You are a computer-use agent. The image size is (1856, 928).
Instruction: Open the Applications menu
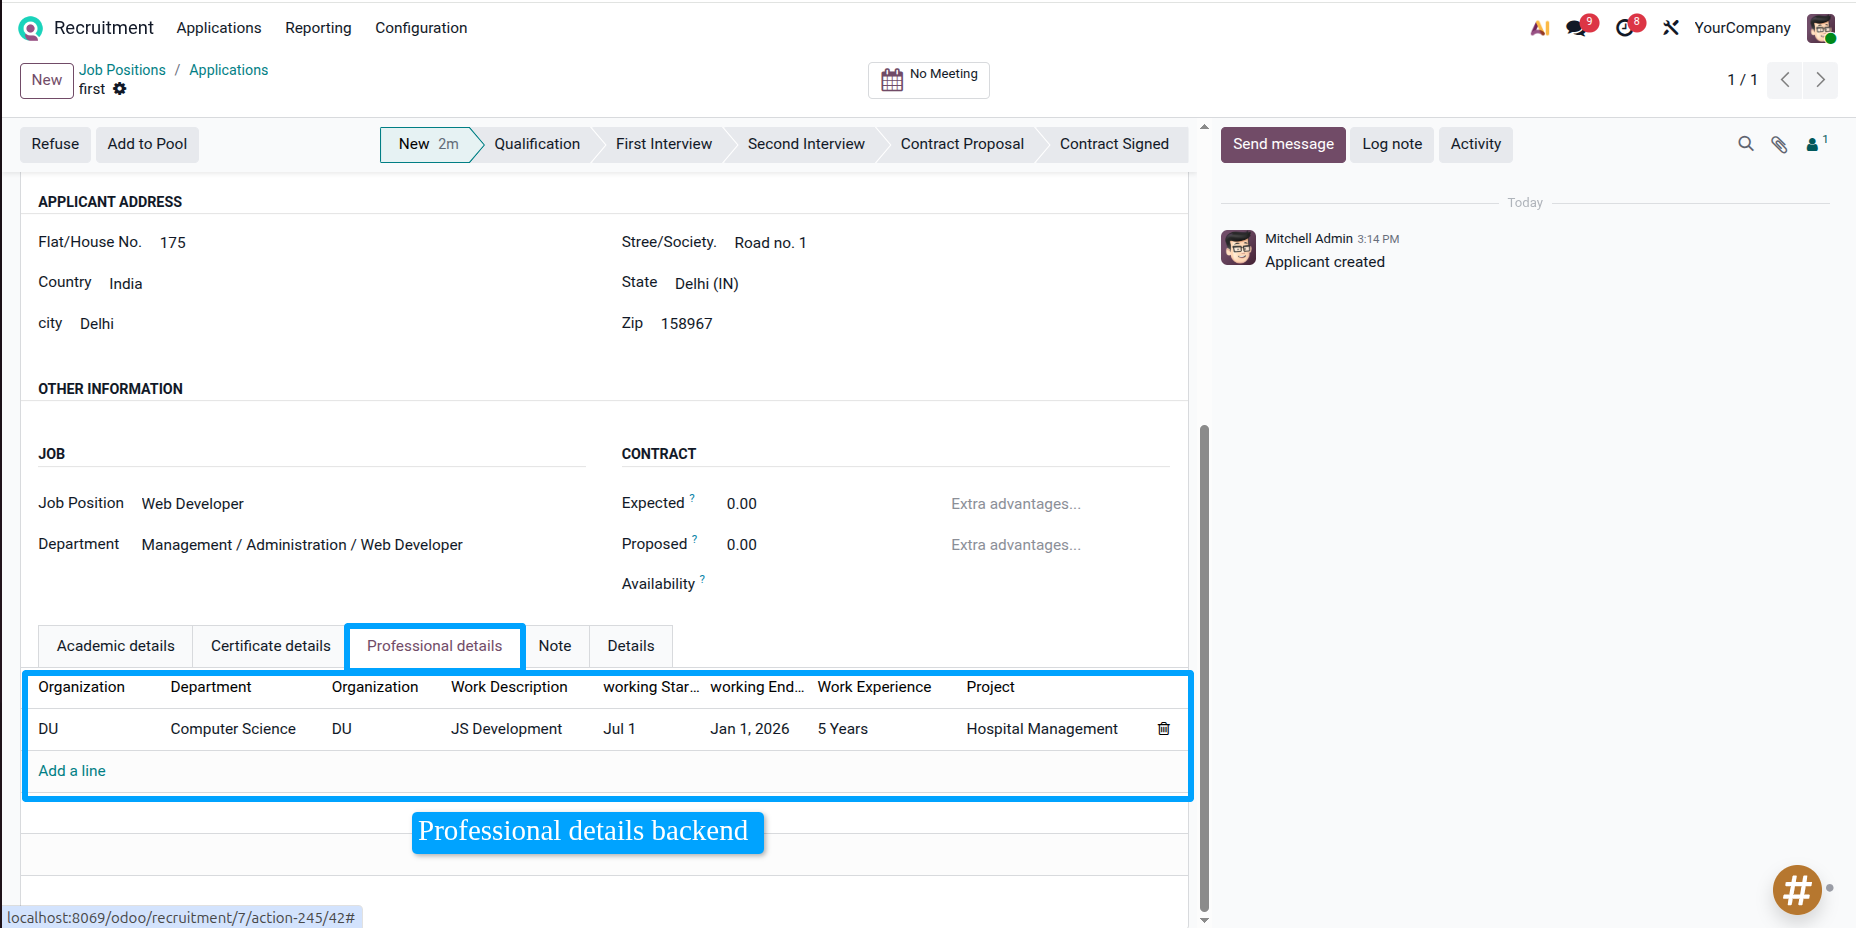point(219,28)
